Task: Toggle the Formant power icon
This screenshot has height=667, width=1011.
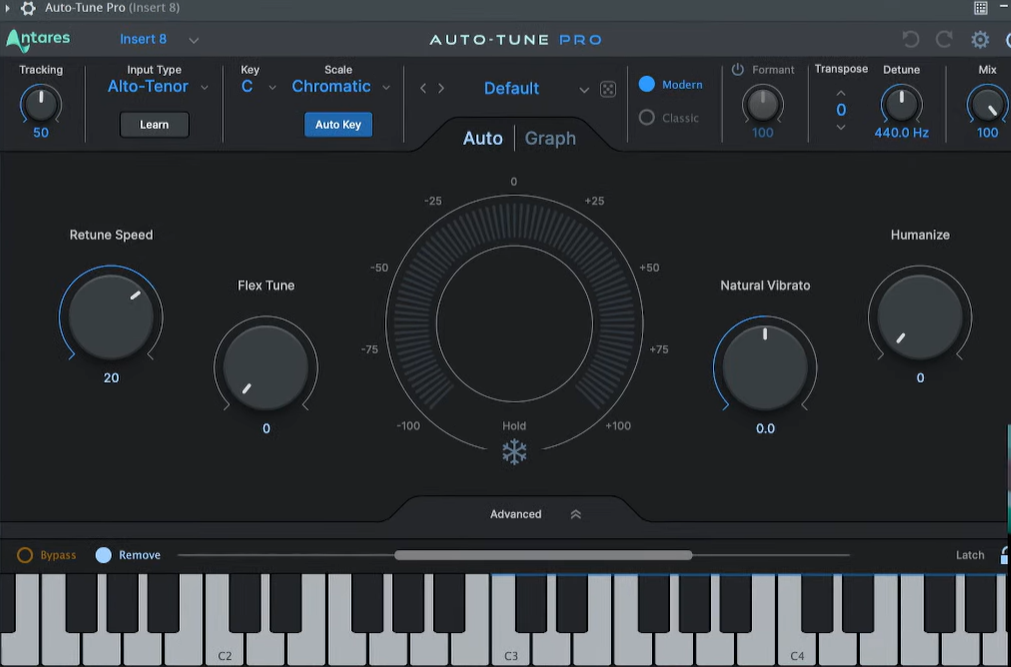Action: pyautogui.click(x=738, y=70)
